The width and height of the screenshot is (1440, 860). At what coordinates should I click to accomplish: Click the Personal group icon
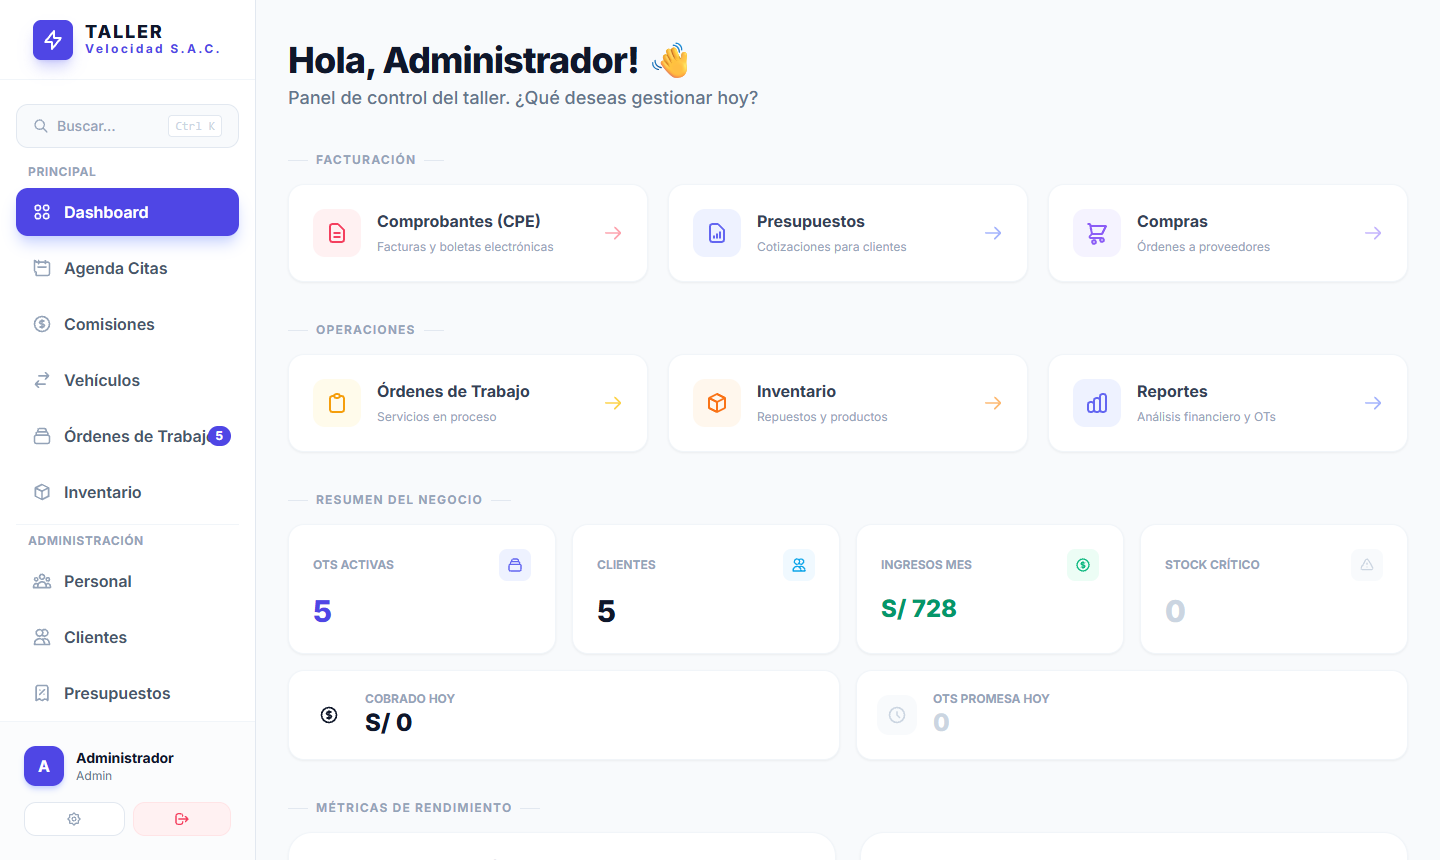pos(42,581)
